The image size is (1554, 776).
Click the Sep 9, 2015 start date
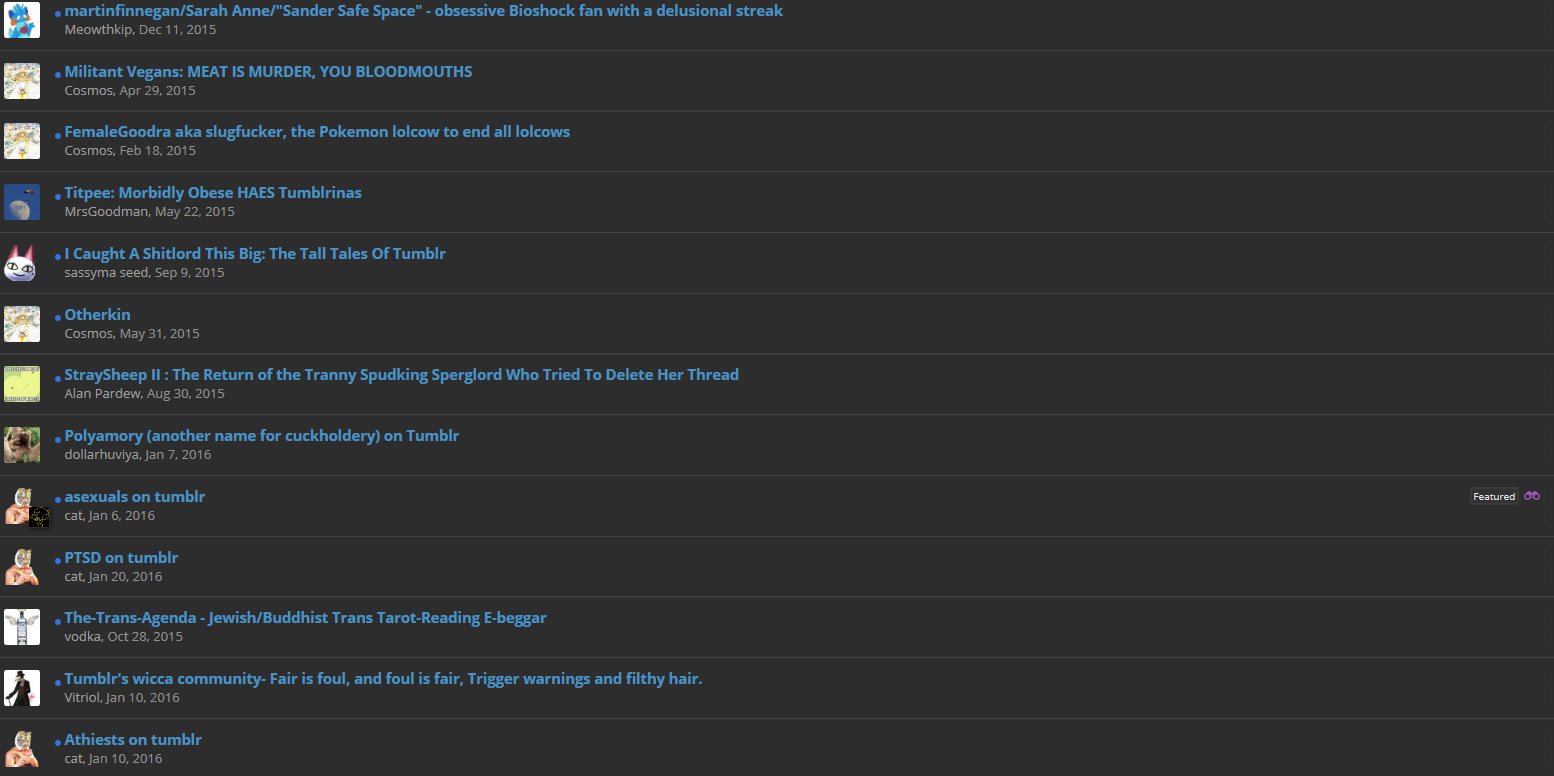[190, 273]
